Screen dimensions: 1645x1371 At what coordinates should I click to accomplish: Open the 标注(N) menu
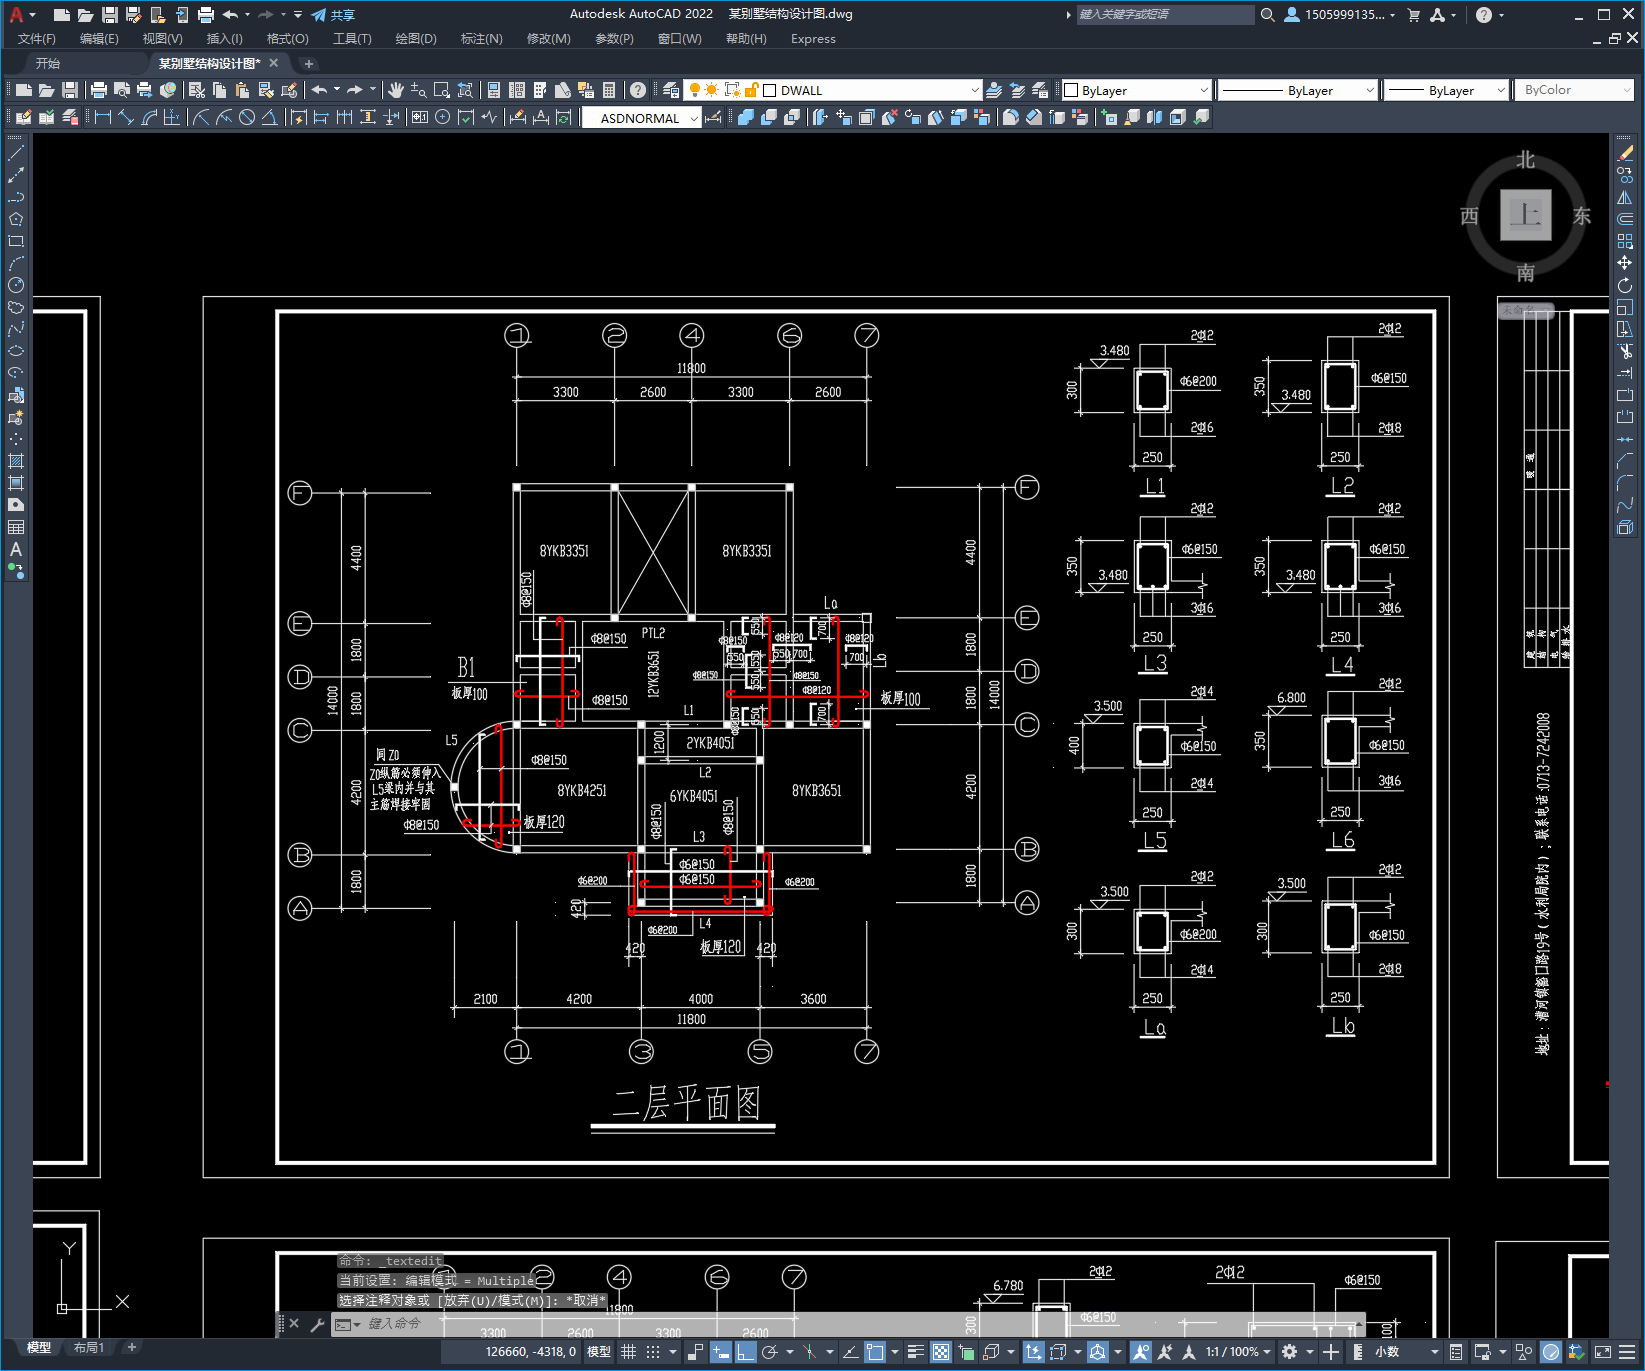coord(481,39)
